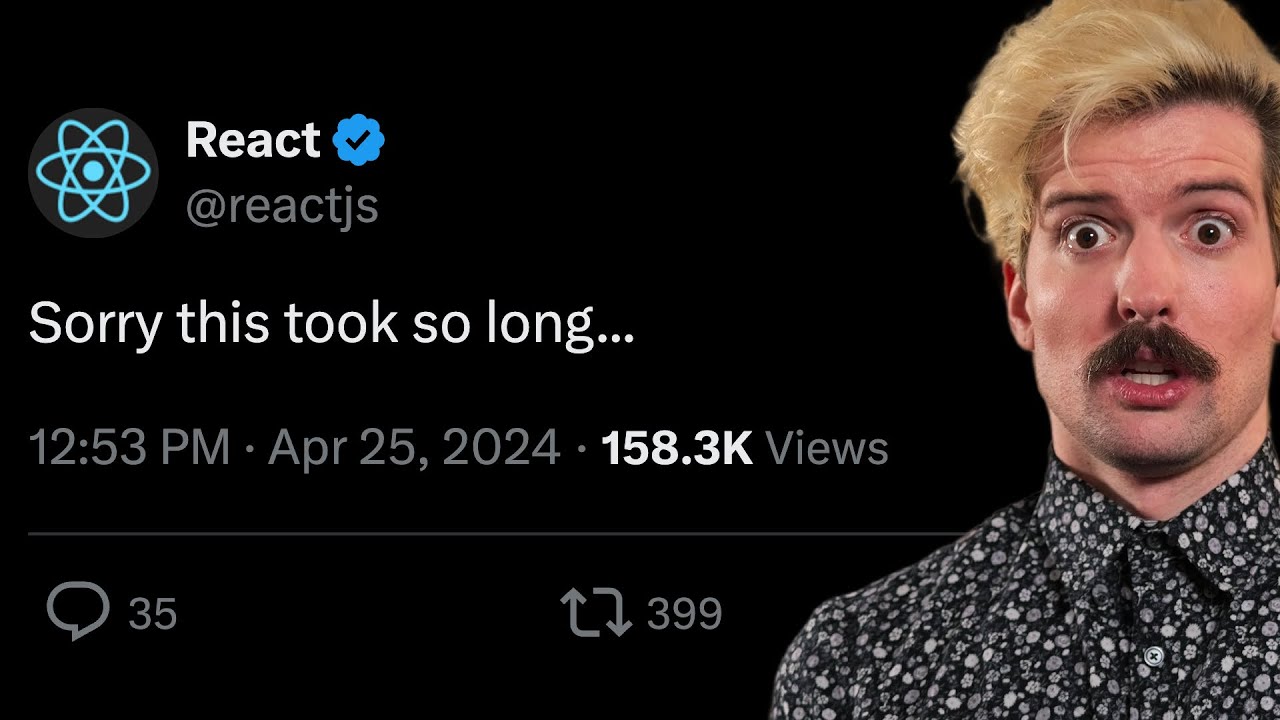Click the surprised man's face
The width and height of the screenshot is (1280, 720).
click(x=1140, y=290)
